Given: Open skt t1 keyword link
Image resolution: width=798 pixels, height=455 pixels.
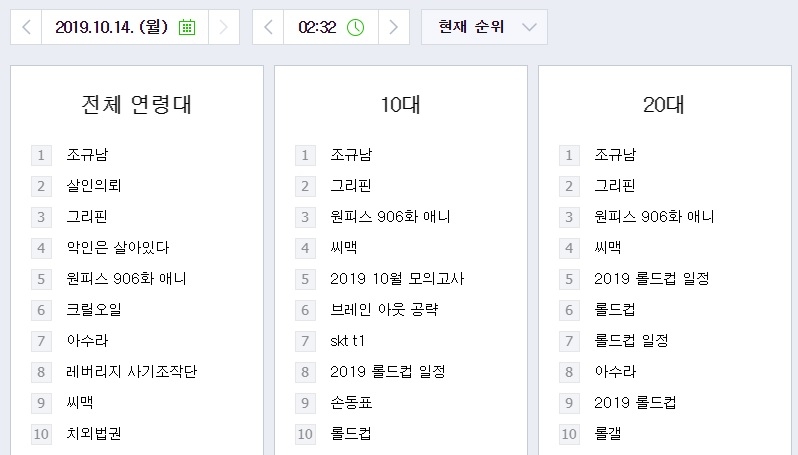Looking at the screenshot, I should coord(350,341).
